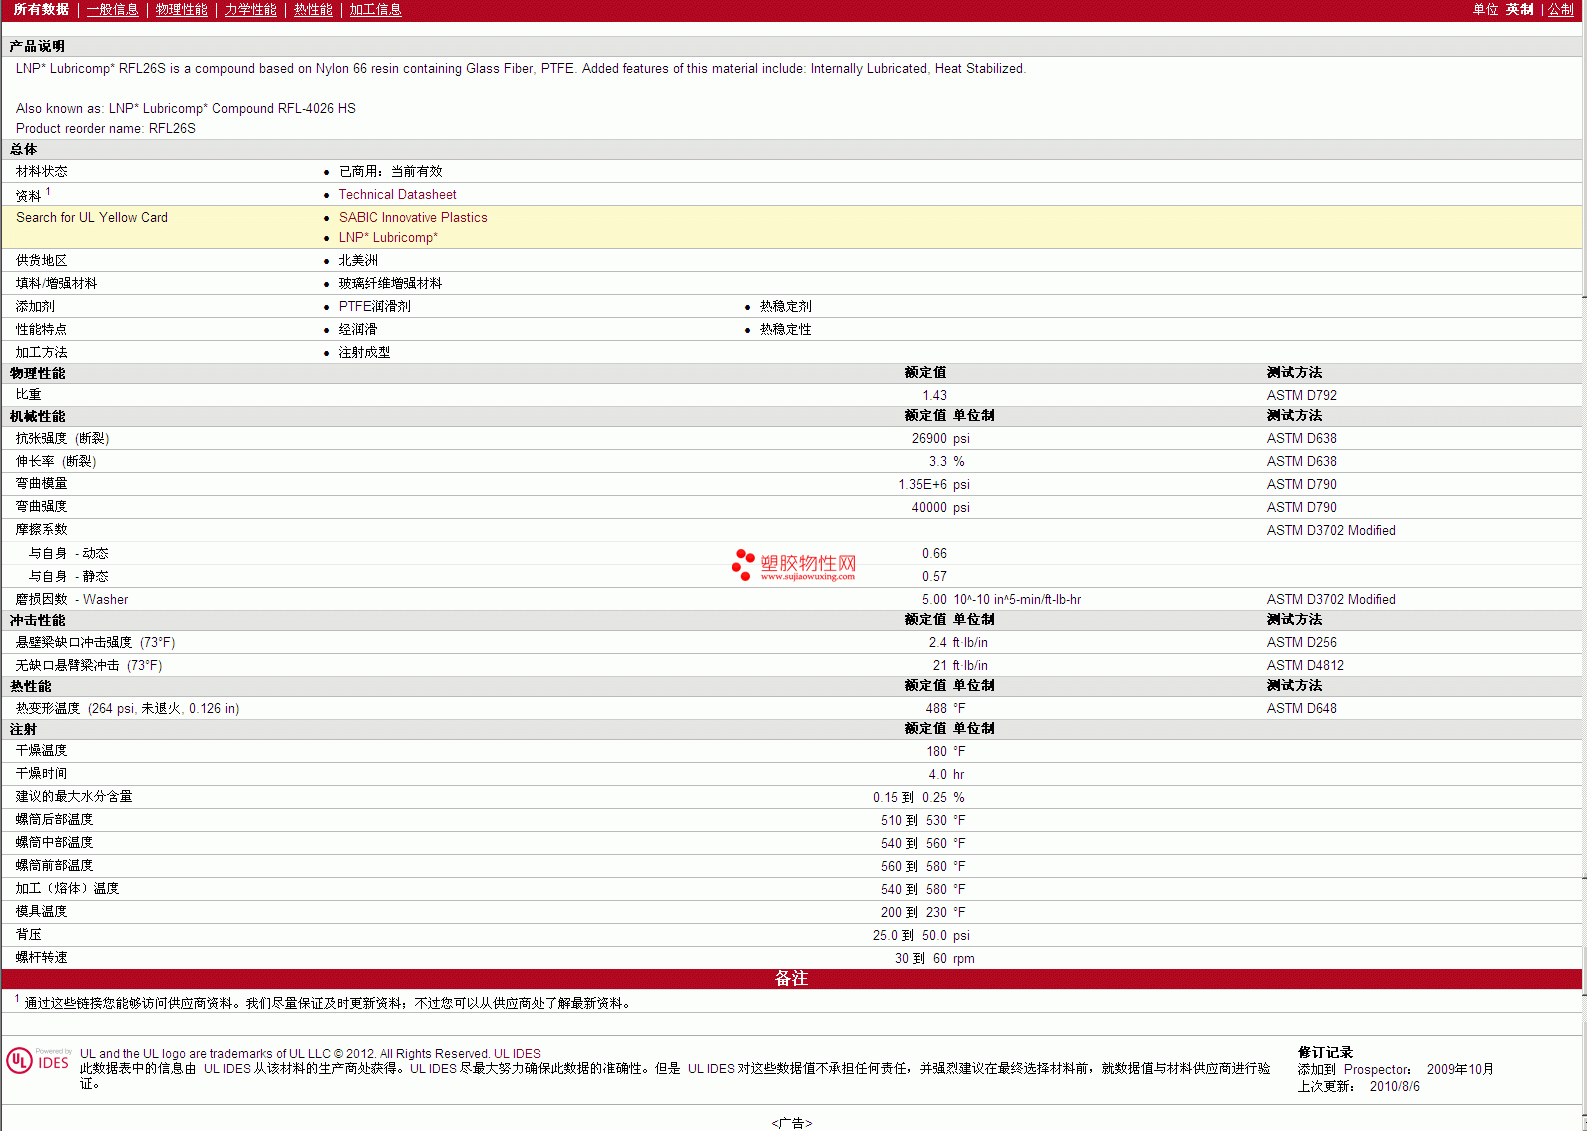Viewport: 1587px width, 1131px height.
Task: Open the LNP* Lubricomp* link
Action: (x=388, y=238)
